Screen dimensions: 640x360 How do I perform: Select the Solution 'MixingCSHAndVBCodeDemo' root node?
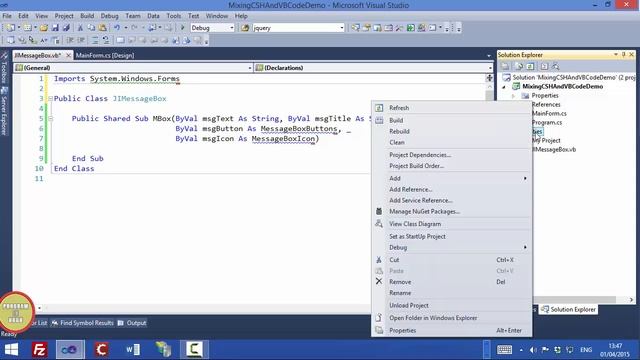pyautogui.click(x=569, y=78)
